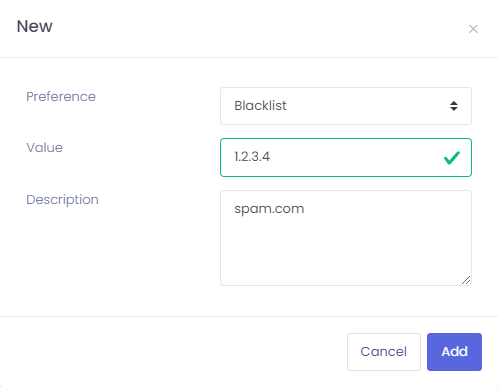498x387 pixels.
Task: Focus the Description text area
Action: (346, 238)
